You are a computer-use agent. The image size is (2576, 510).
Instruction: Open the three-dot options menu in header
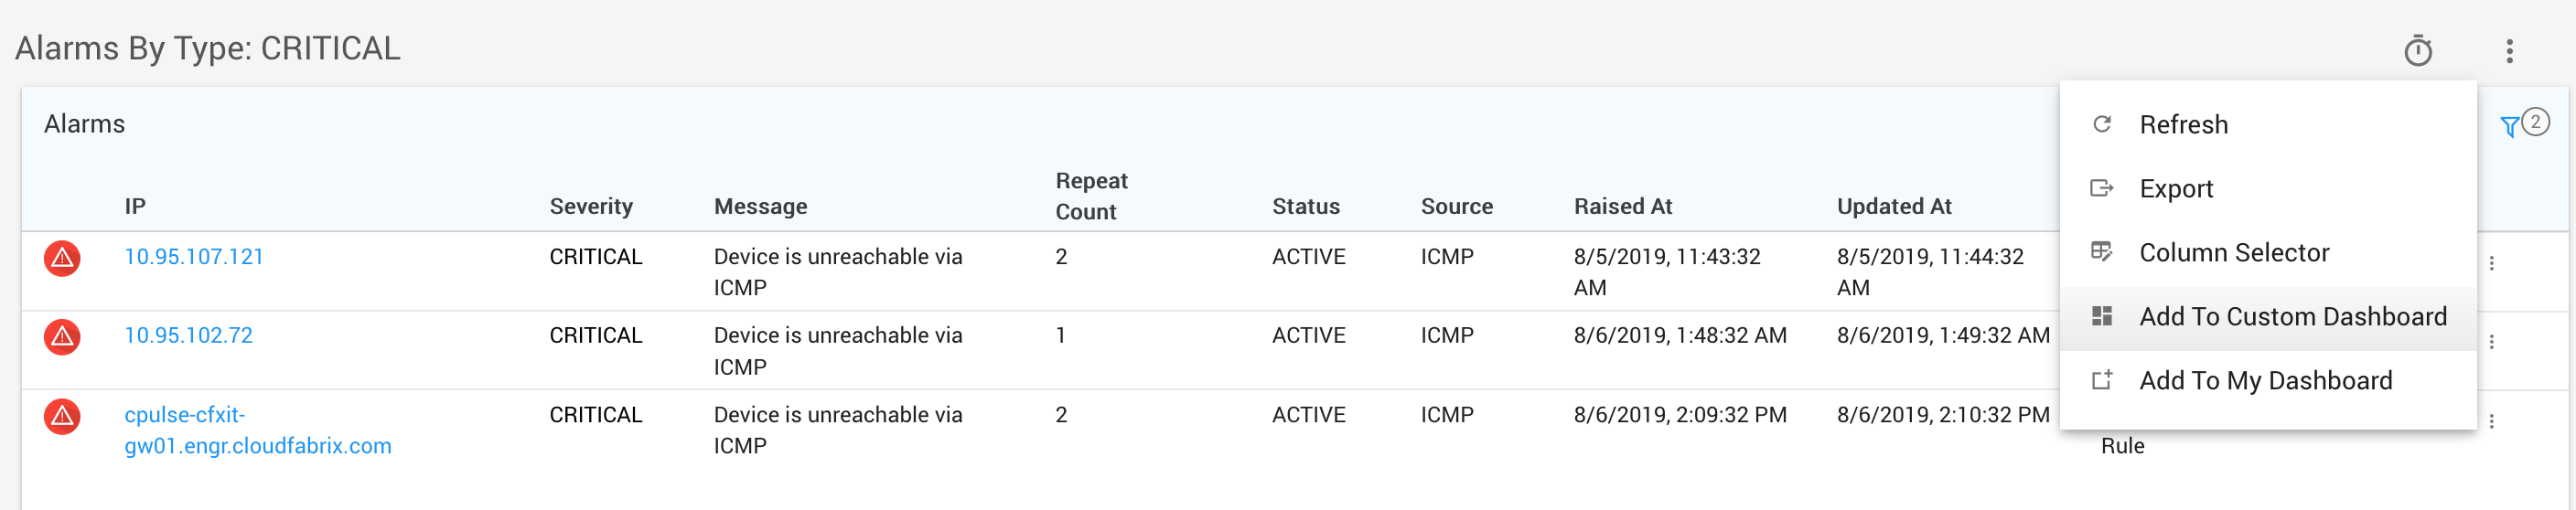point(2508,50)
